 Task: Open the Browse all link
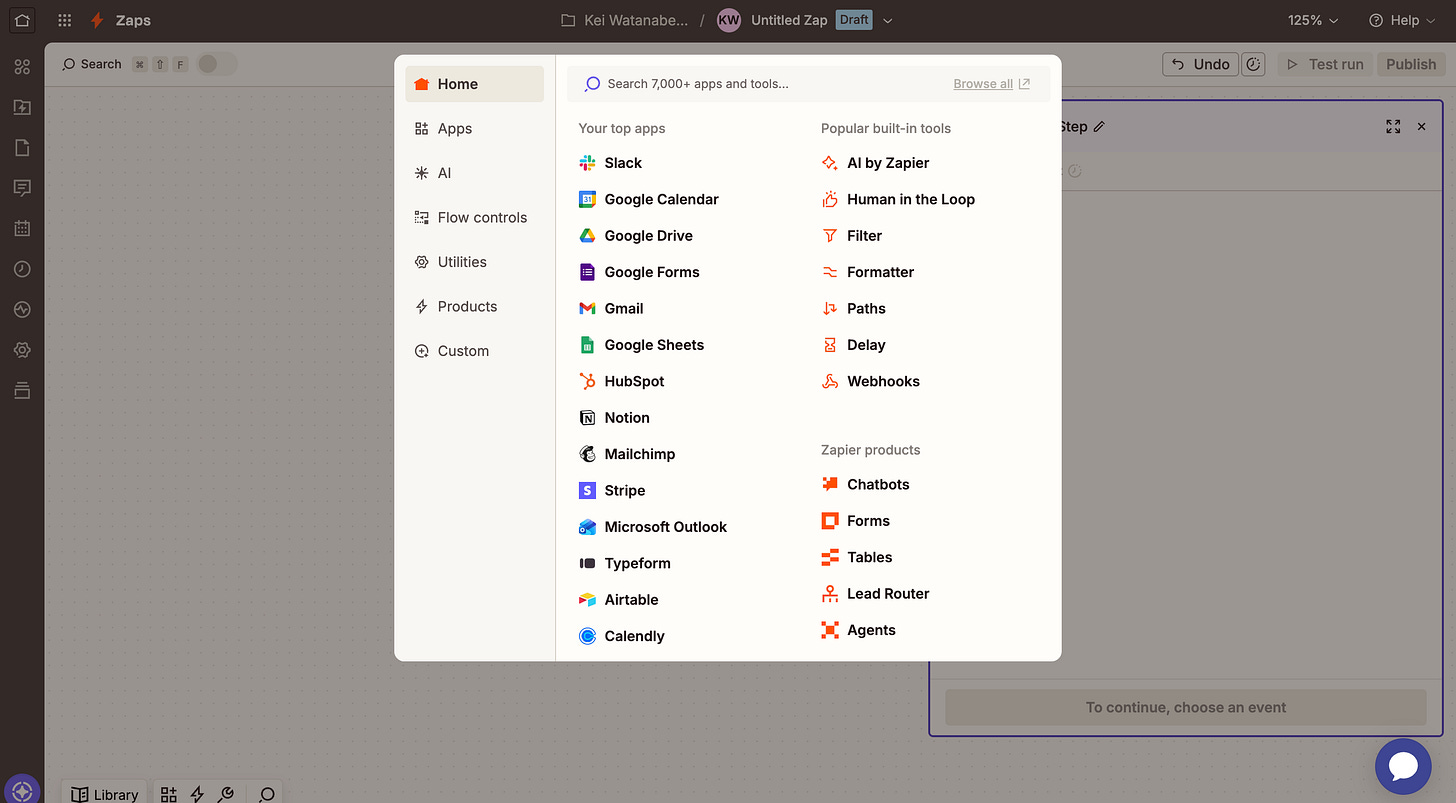[x=991, y=84]
